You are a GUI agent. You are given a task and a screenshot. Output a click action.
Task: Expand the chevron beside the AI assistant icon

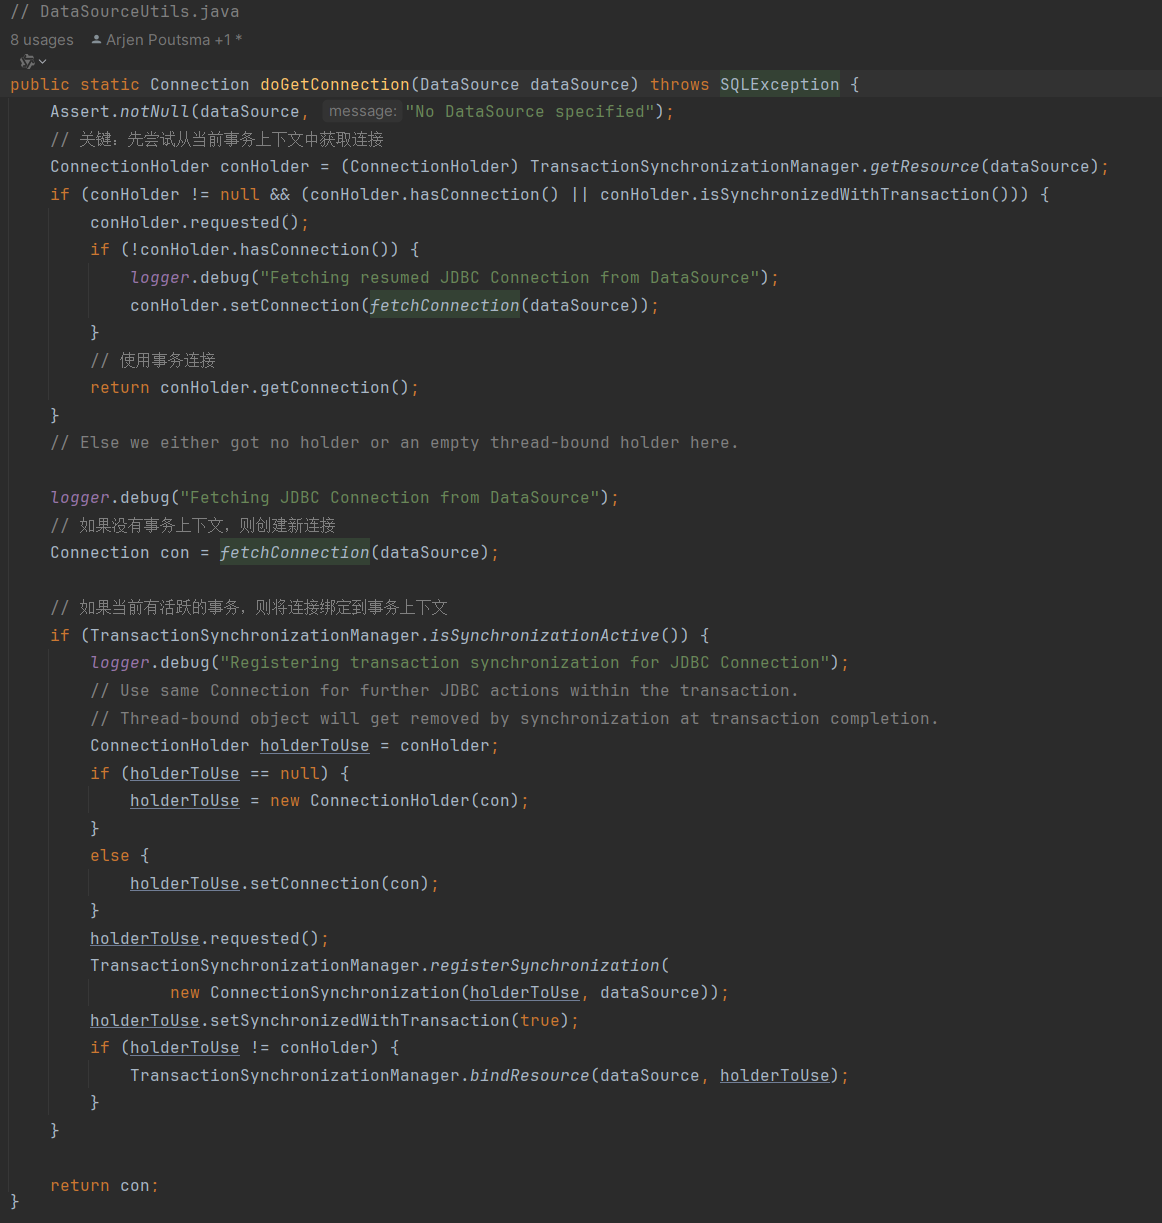coord(42,62)
